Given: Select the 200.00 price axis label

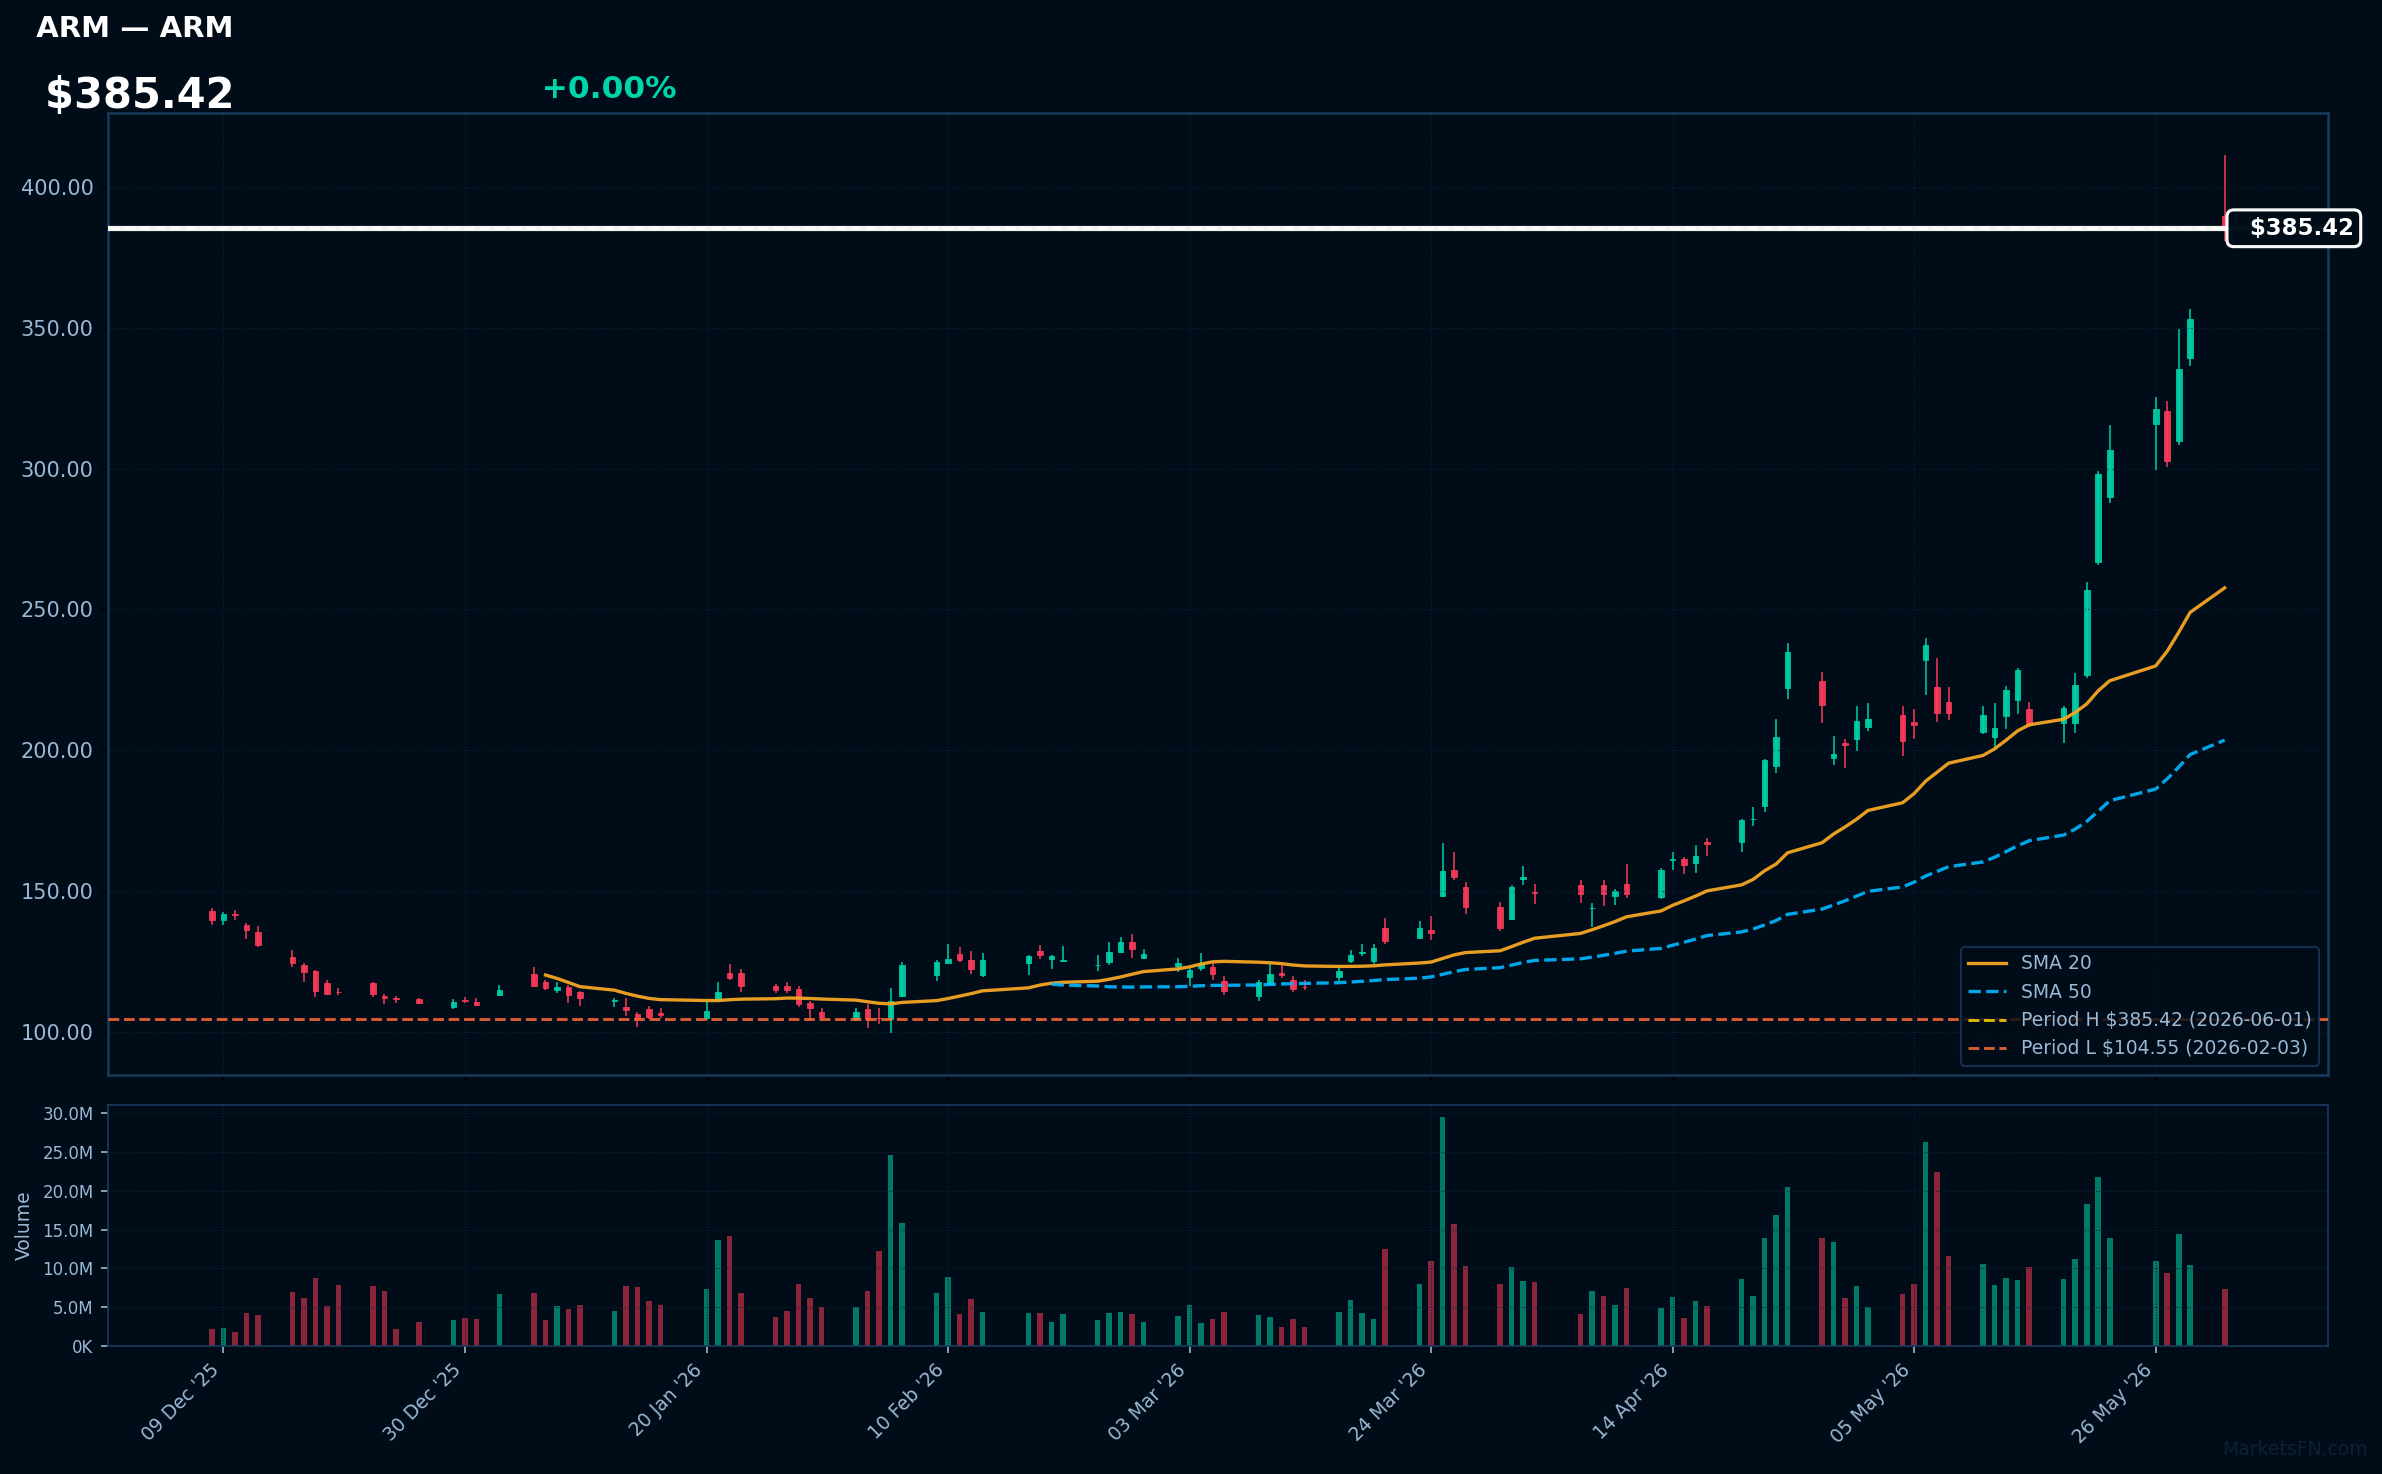Looking at the screenshot, I should (57, 751).
